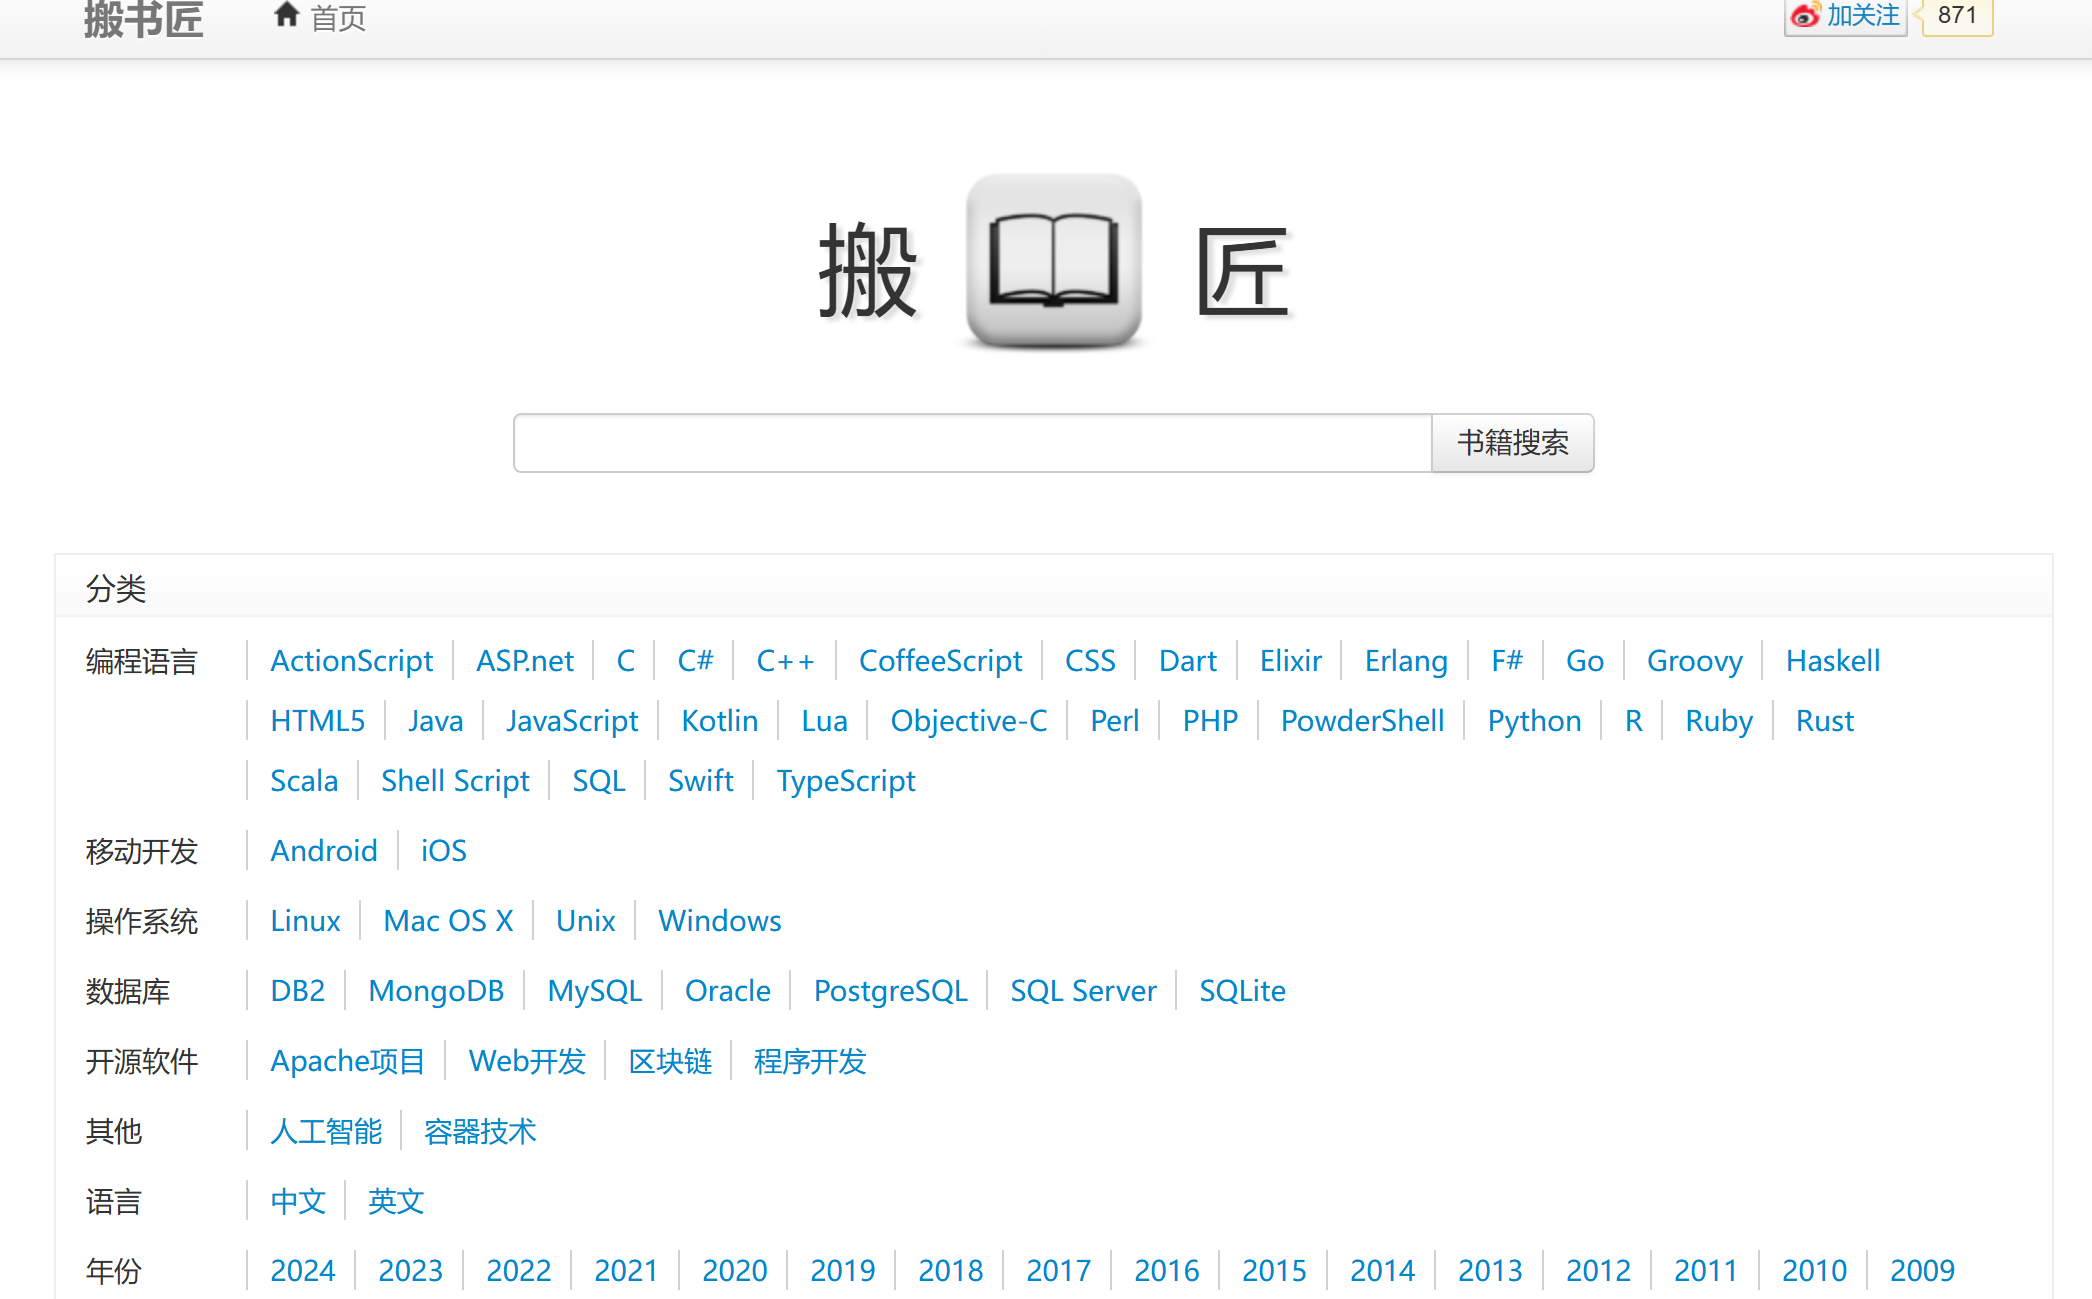Select the Lua category

tap(824, 721)
